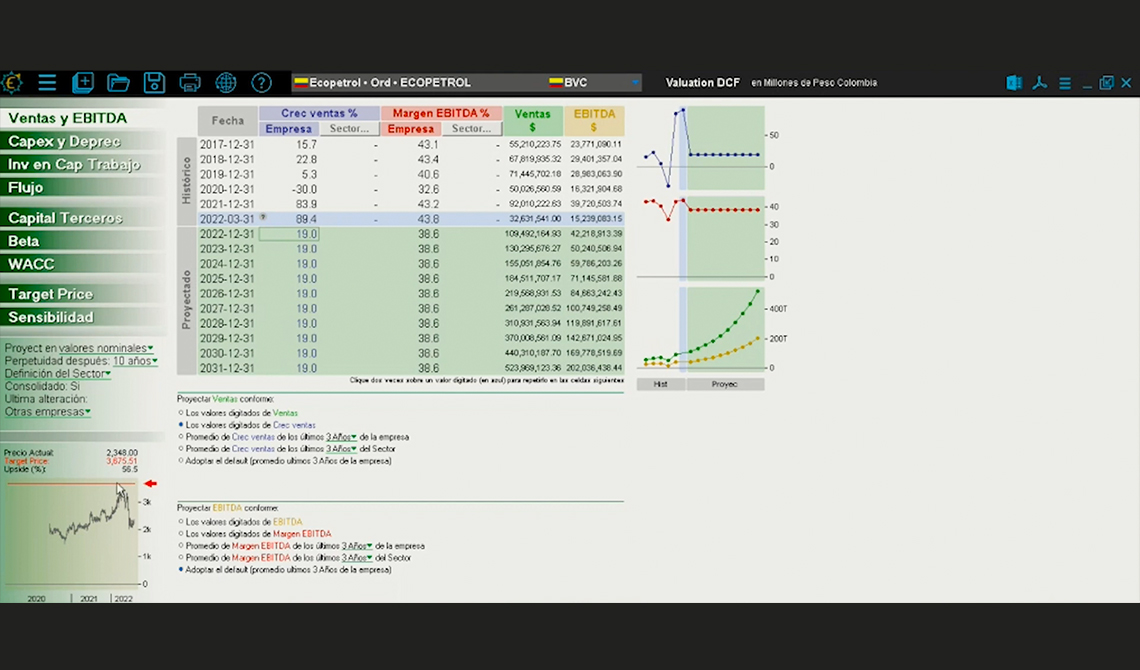Open the Target Price section

tap(82, 294)
